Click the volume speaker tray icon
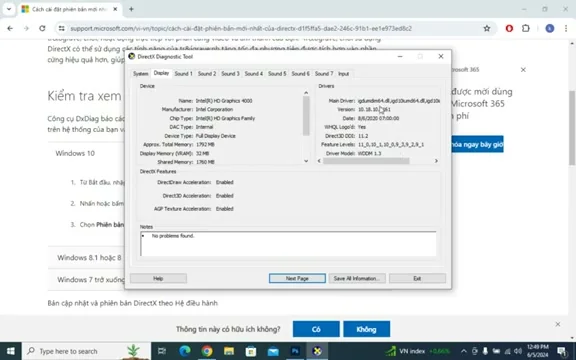Screen dimensions: 576x360 pyautogui.click(x=518, y=351)
